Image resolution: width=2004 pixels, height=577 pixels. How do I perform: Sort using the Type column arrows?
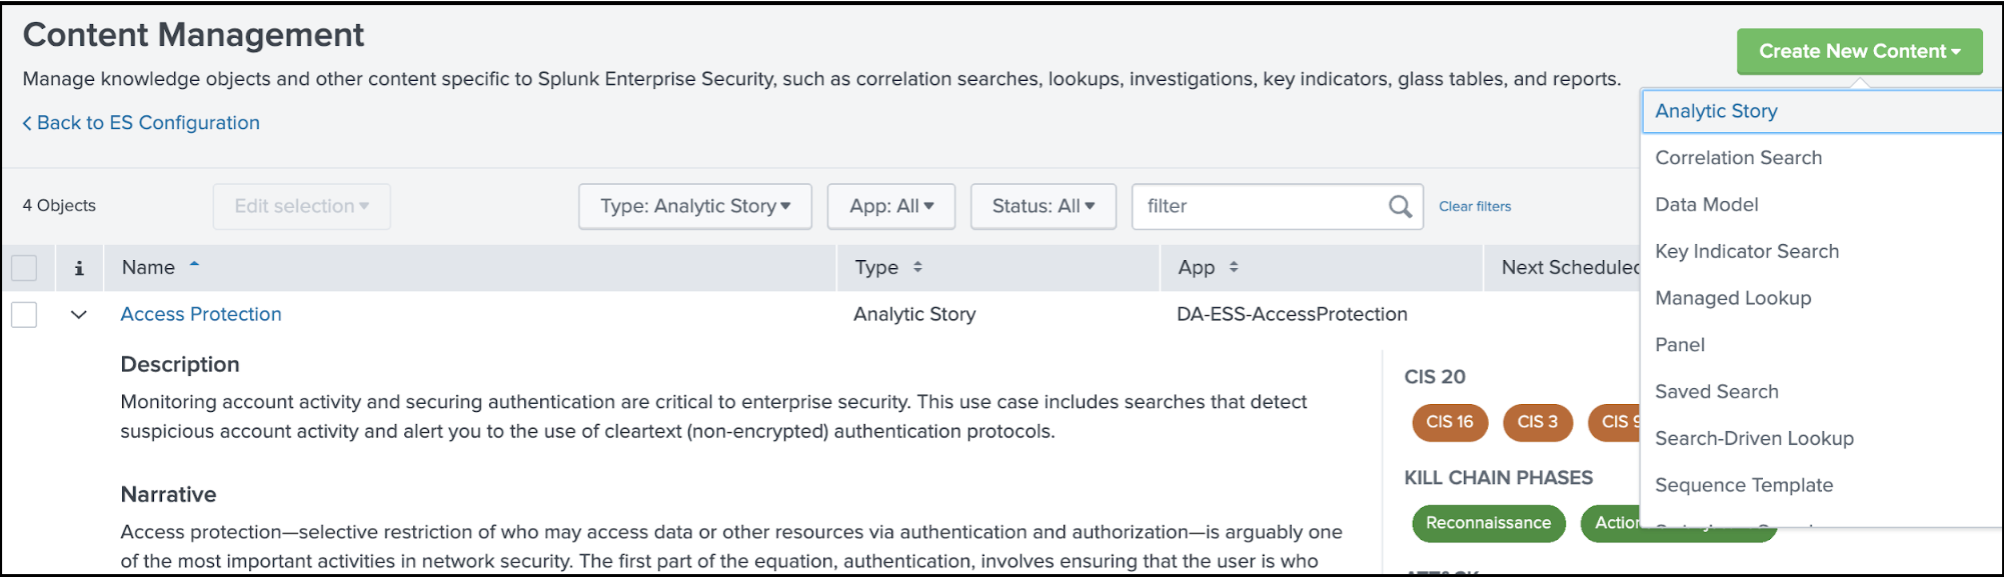coord(917,267)
